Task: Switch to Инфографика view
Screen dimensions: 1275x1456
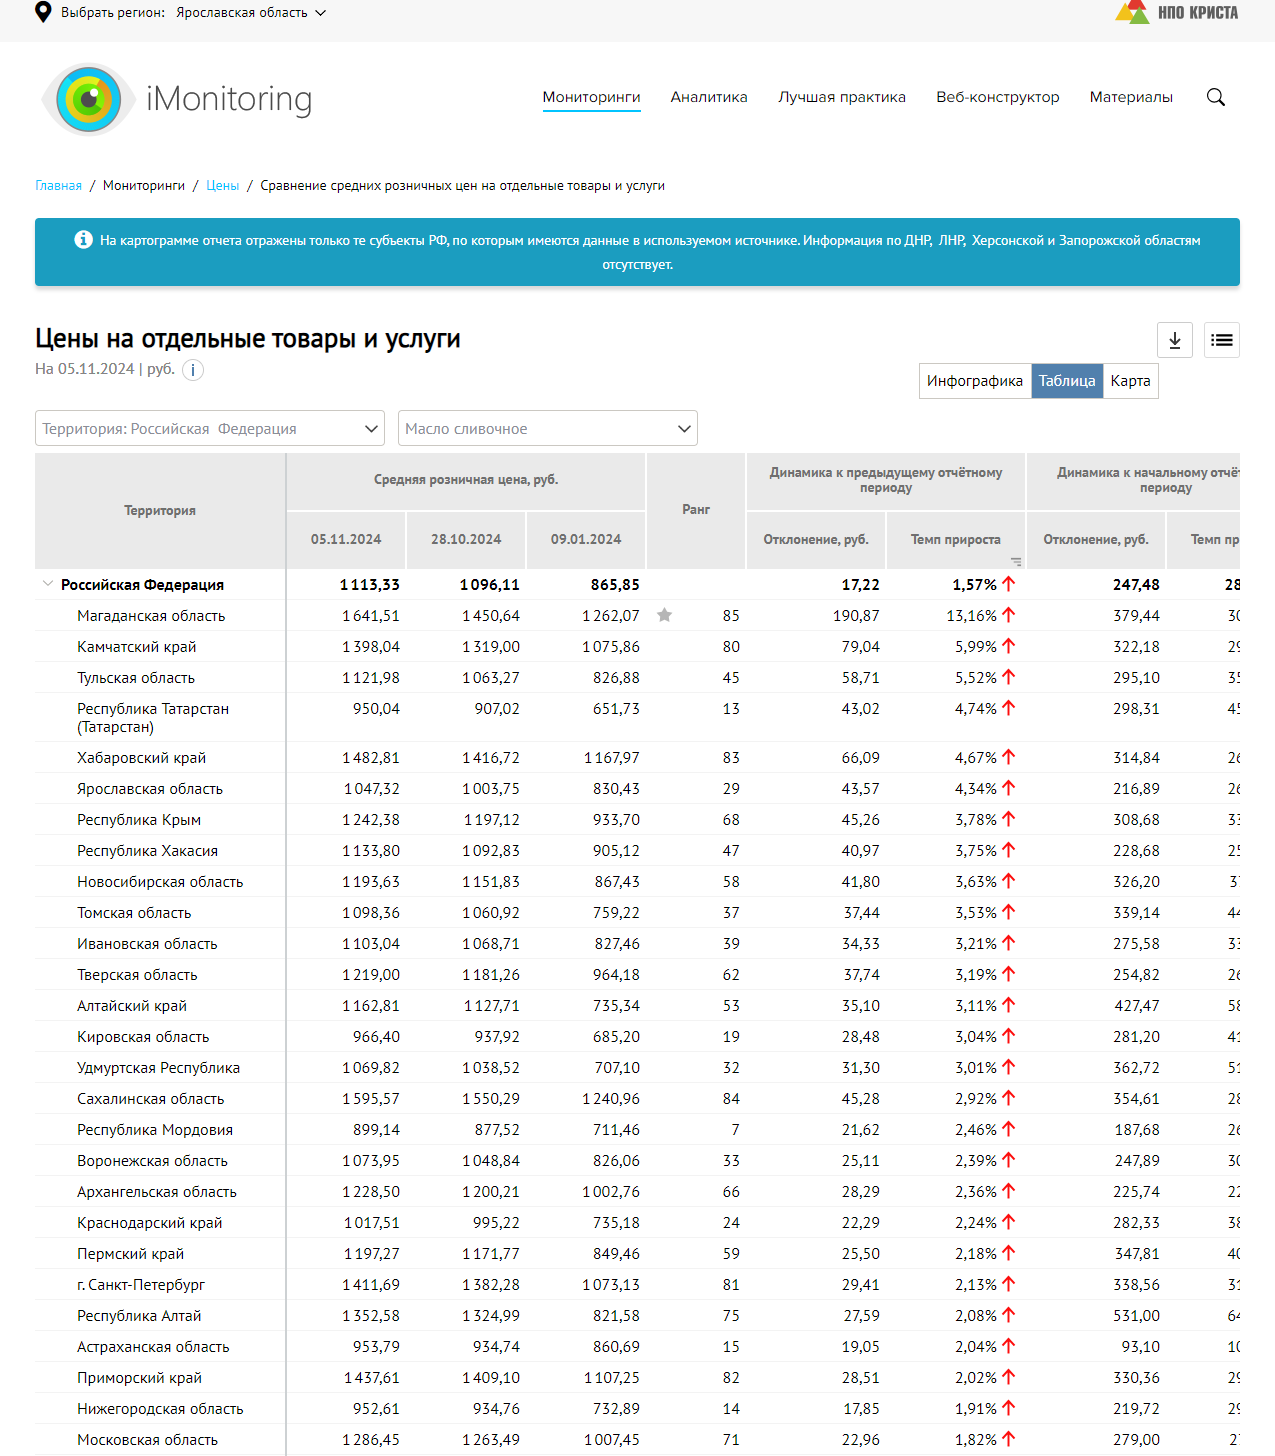Action: point(974,381)
